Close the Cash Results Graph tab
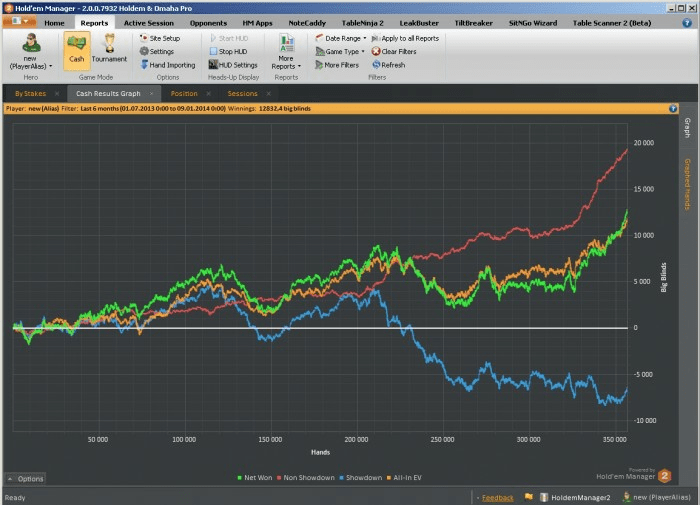Screen dimensions: 700x505 point(151,93)
